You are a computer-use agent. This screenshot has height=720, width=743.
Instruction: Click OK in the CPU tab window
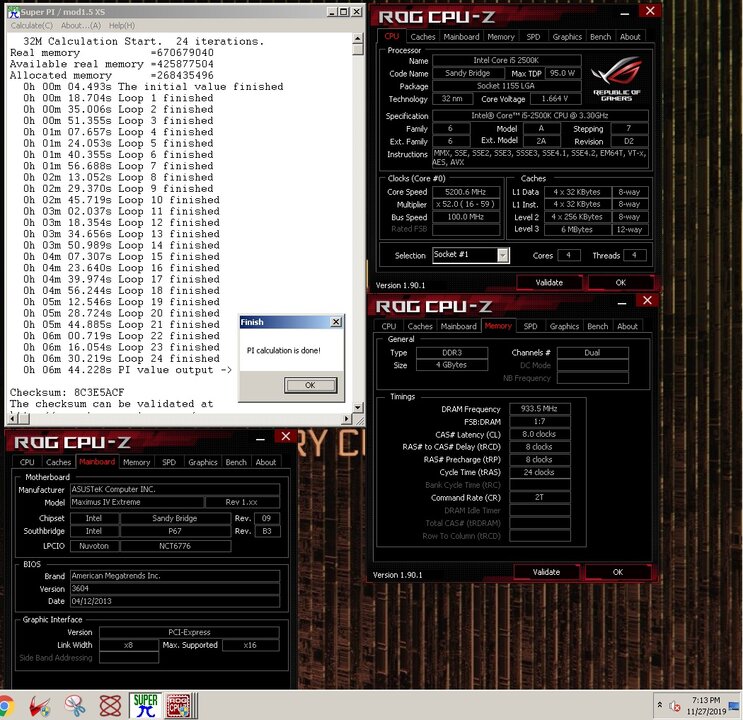pos(621,283)
